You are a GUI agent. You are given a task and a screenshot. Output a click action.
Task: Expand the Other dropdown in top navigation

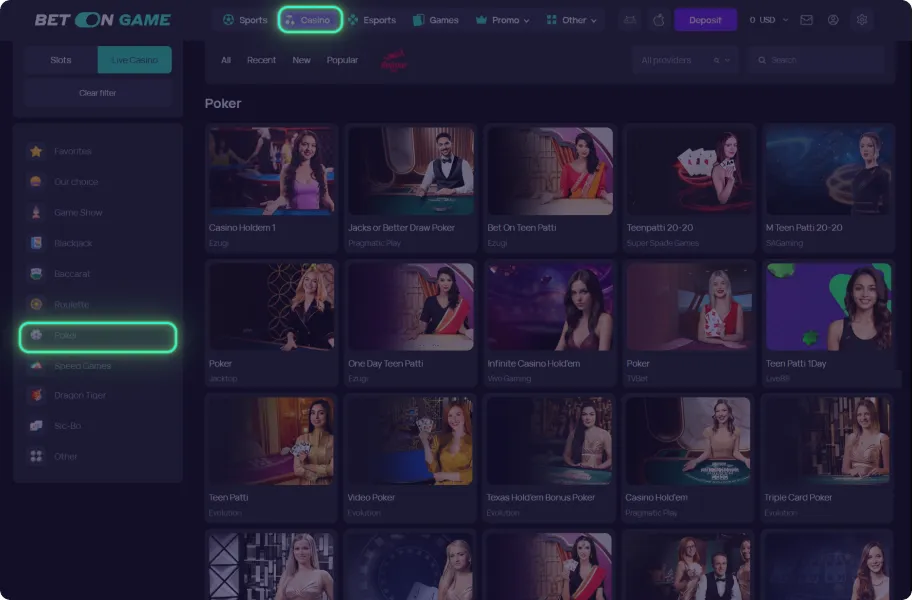pos(572,20)
